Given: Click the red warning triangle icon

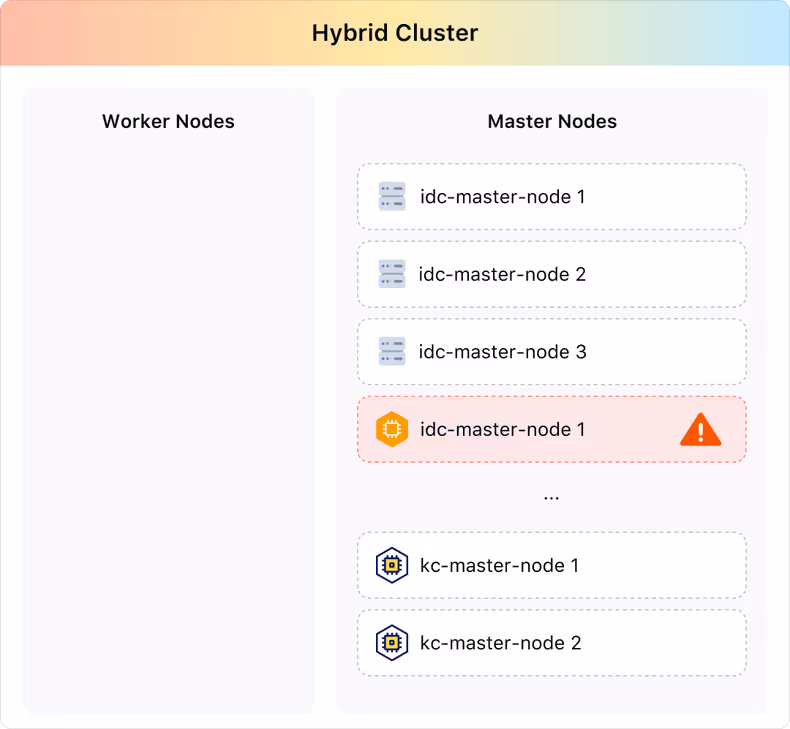Looking at the screenshot, I should point(700,430).
